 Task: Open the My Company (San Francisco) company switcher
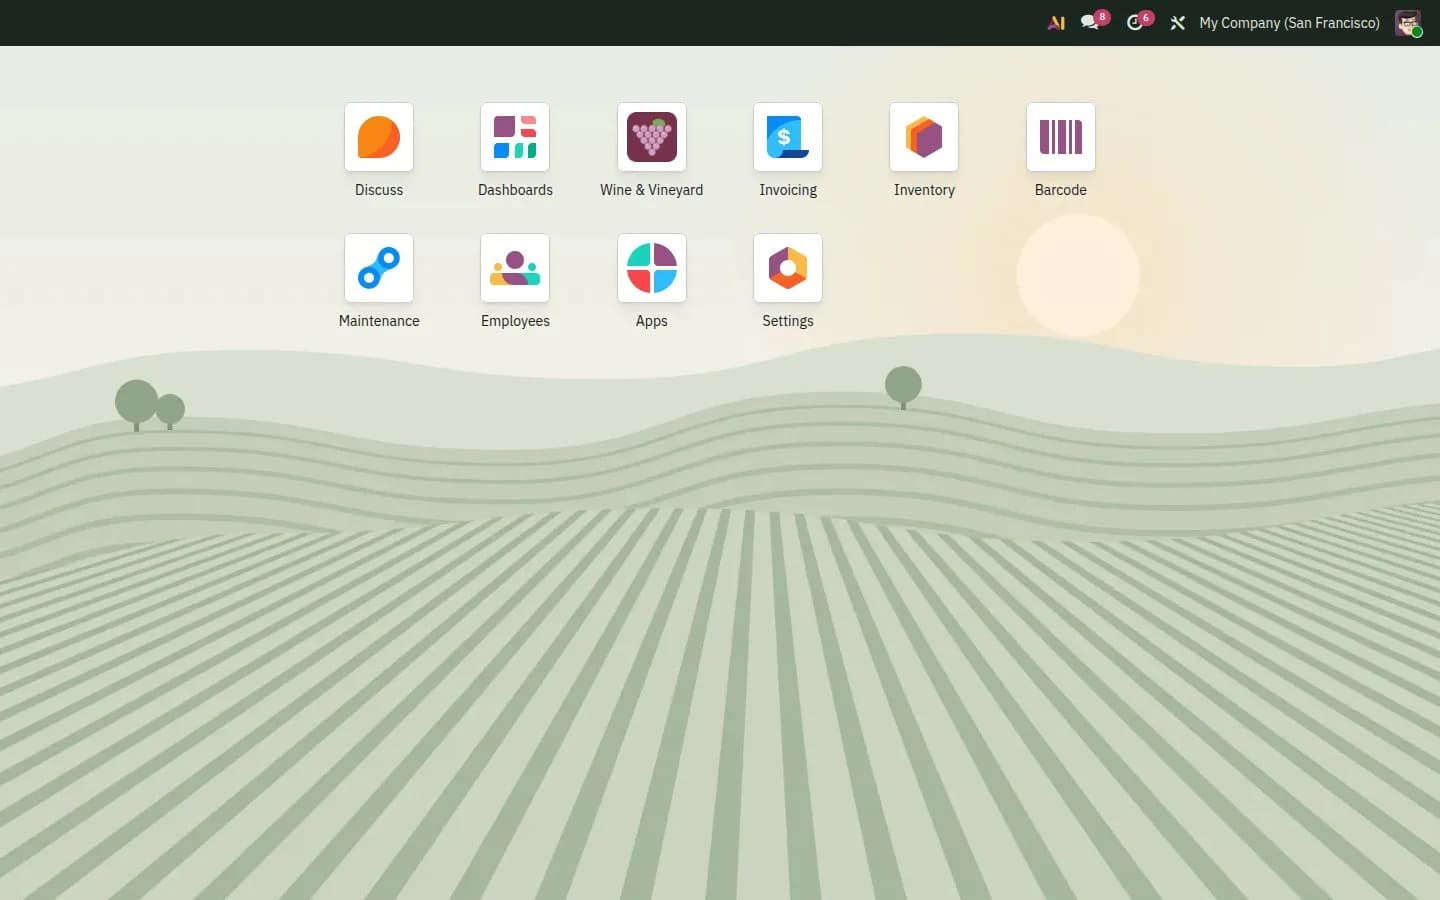1289,22
